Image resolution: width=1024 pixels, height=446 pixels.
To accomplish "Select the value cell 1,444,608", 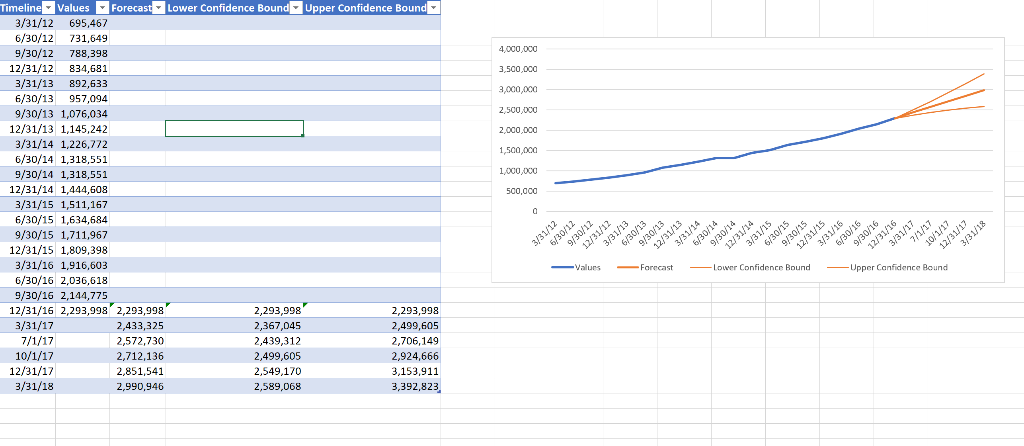I will coord(83,189).
